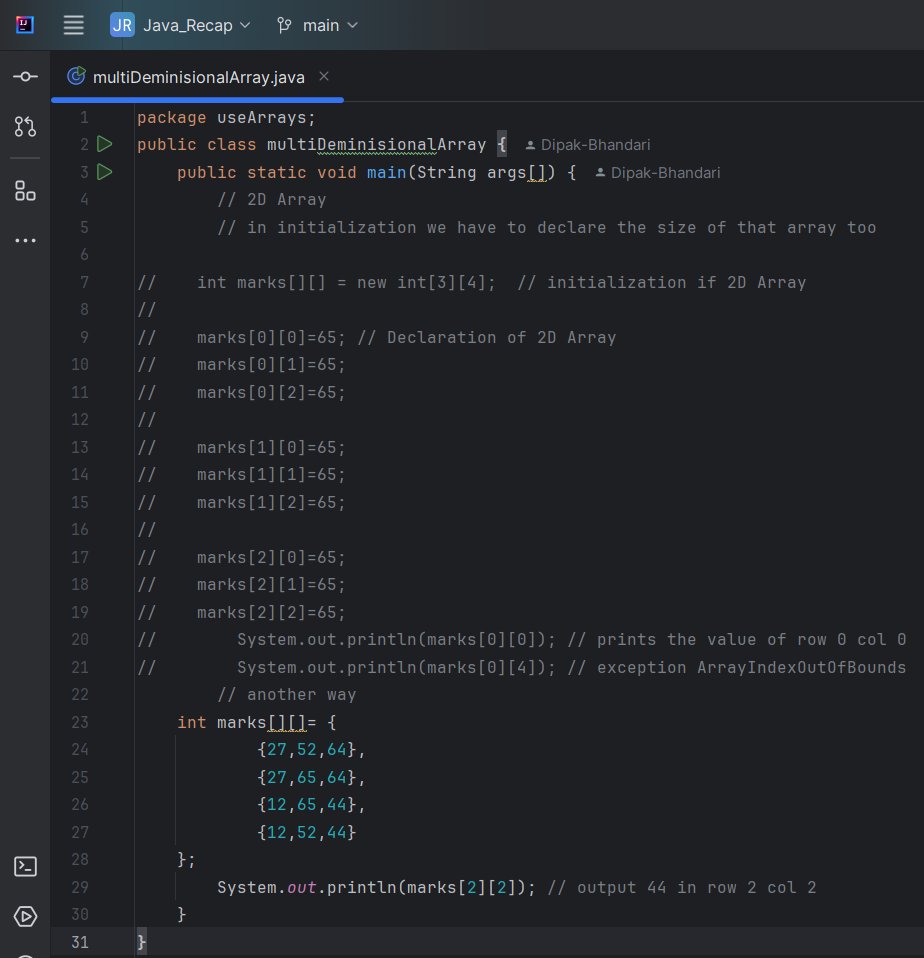
Task: Open the Terminal tool window
Action: tap(24, 868)
